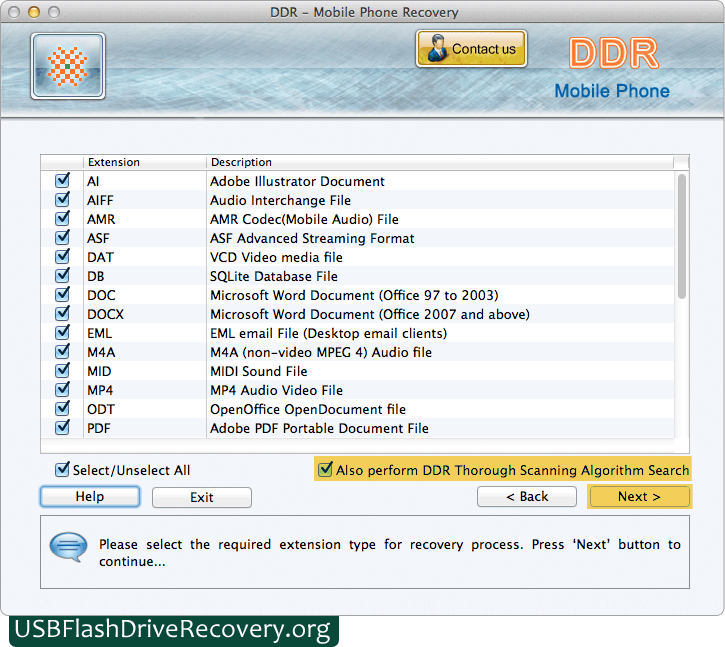This screenshot has width=725, height=647.
Task: Sort by the Description column header
Action: tap(439, 162)
